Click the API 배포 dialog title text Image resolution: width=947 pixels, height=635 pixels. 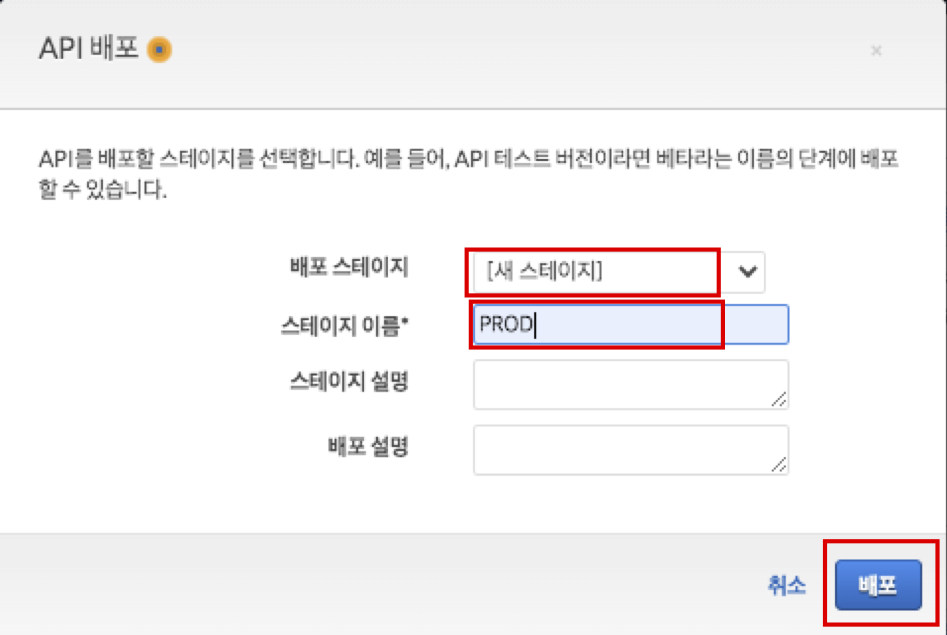click(88, 49)
